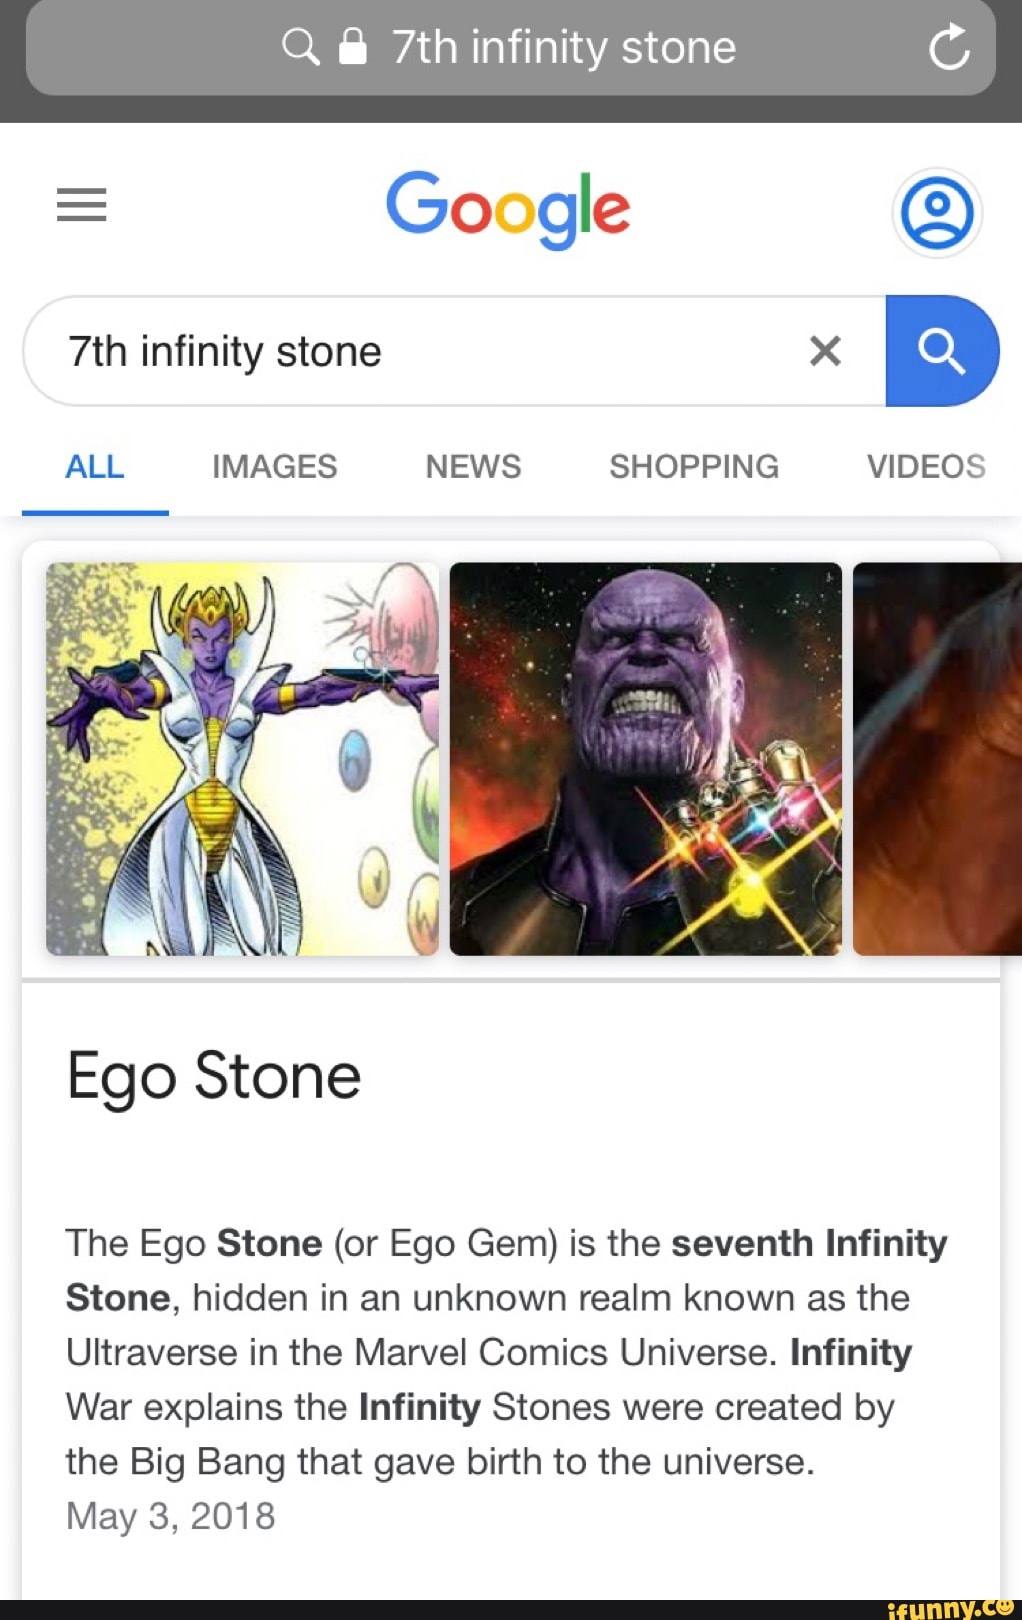Open the NEWS tab
1022x1620 pixels.
point(472,466)
